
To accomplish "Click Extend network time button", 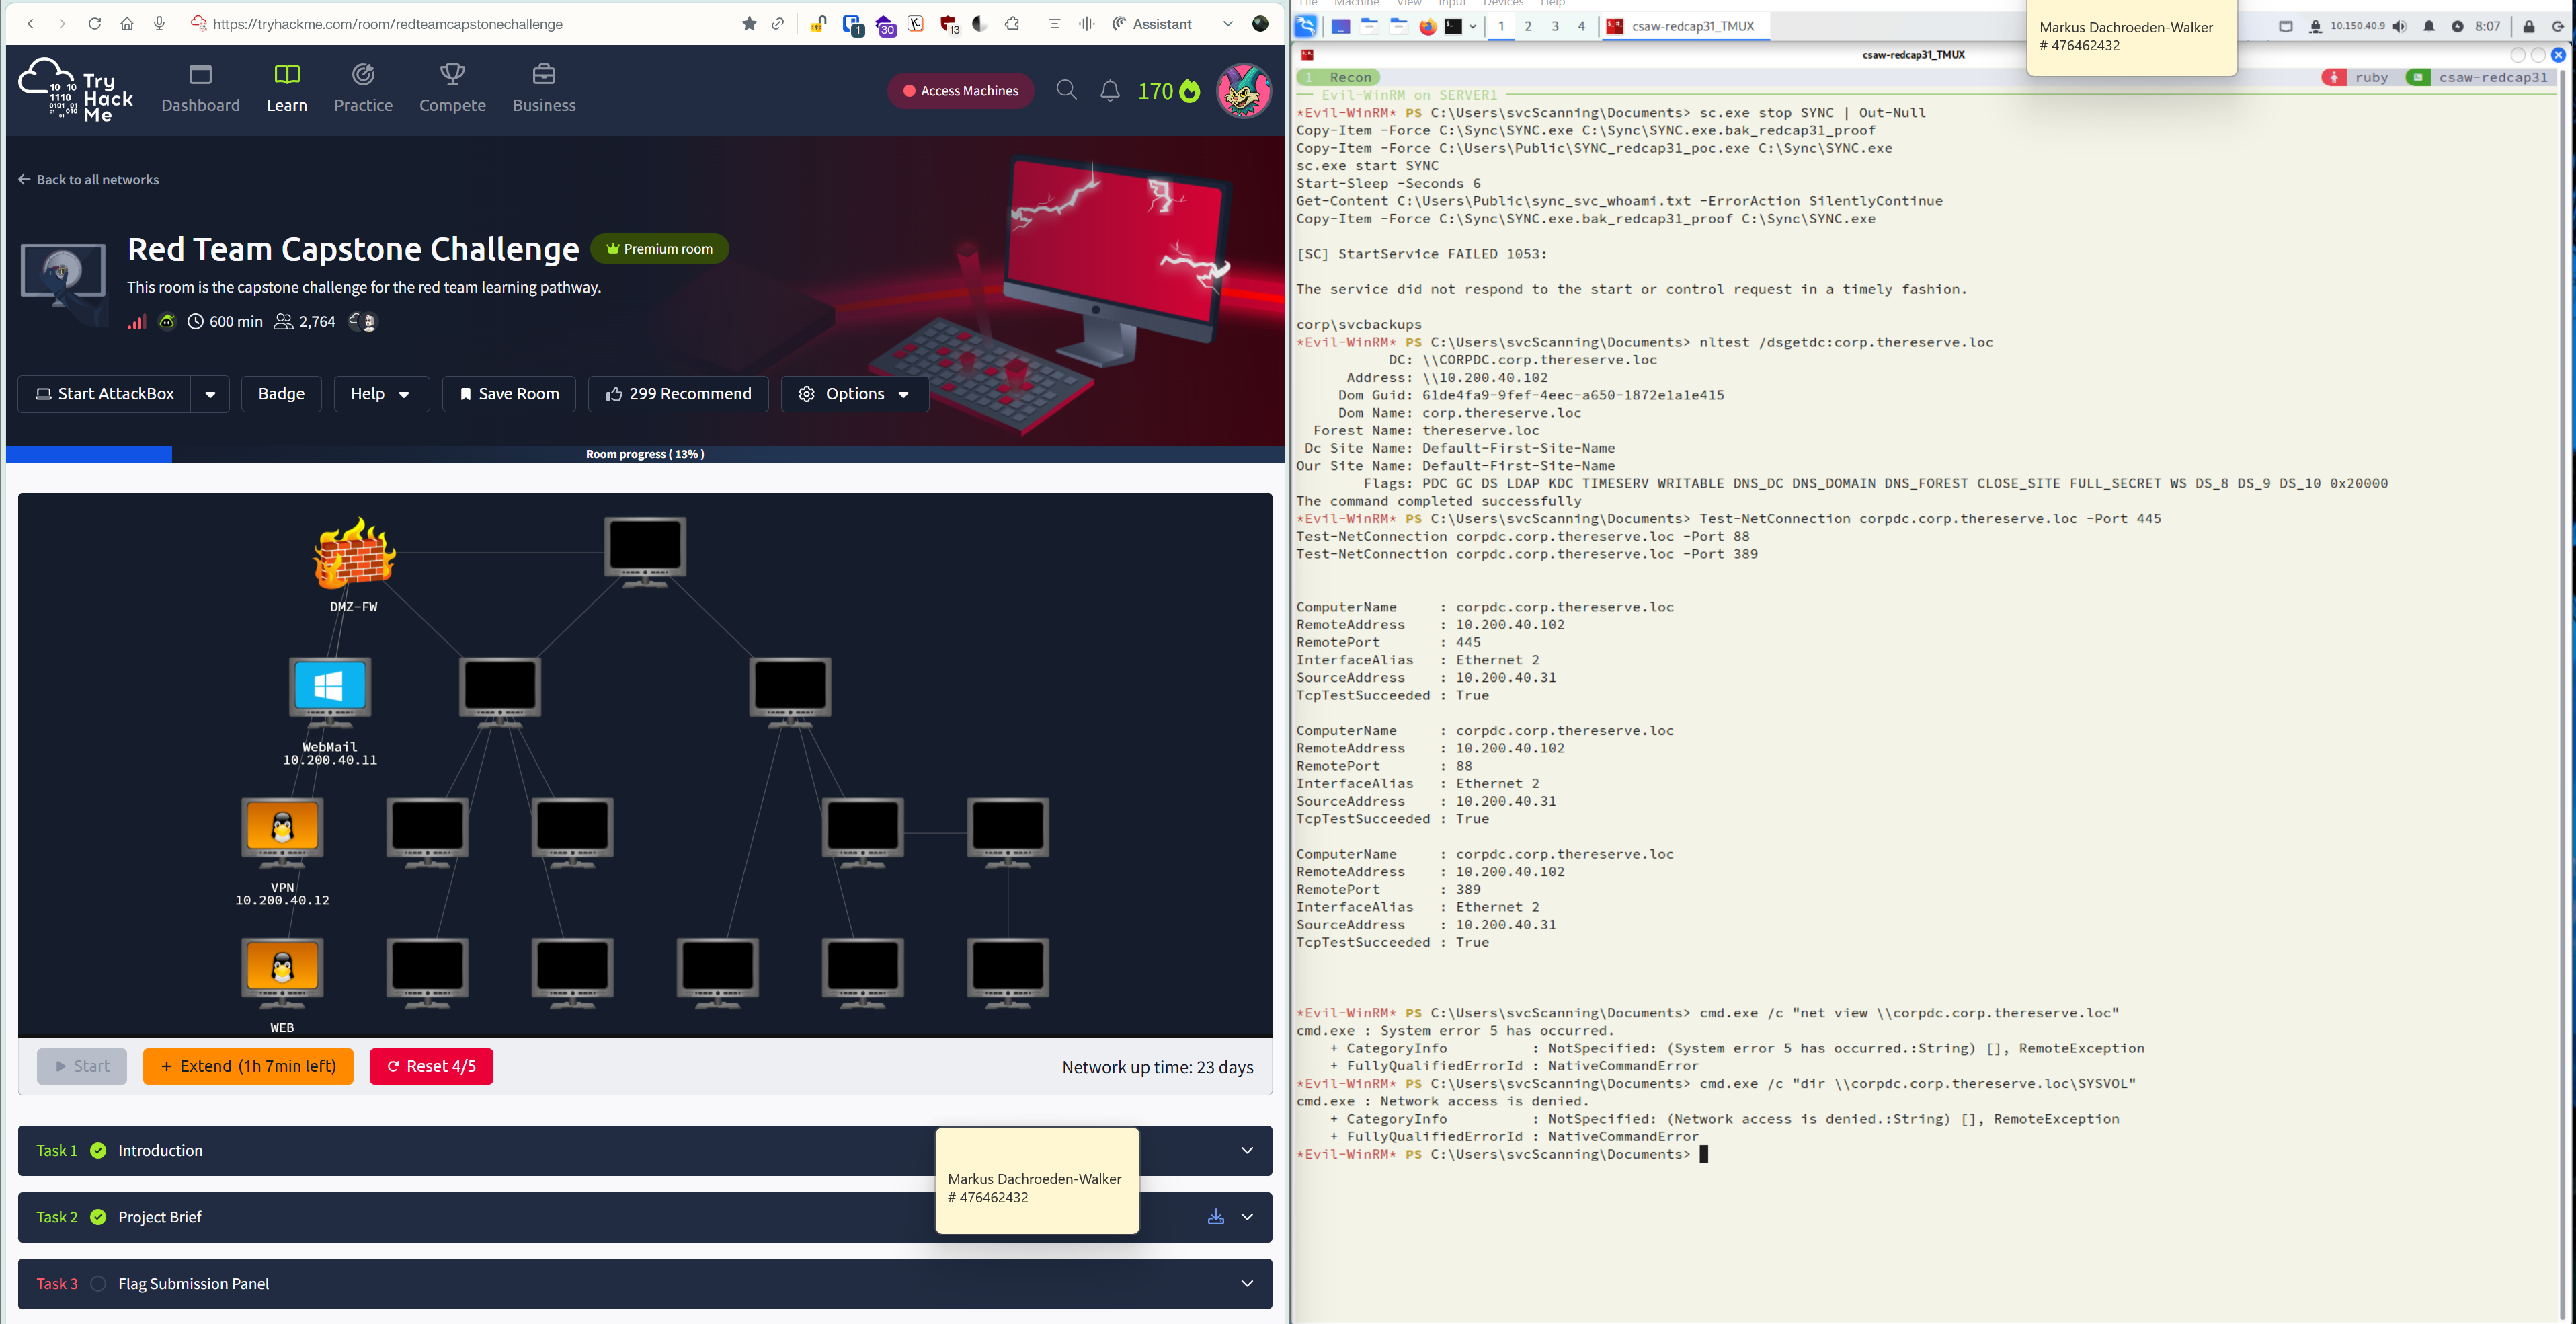I will [248, 1066].
